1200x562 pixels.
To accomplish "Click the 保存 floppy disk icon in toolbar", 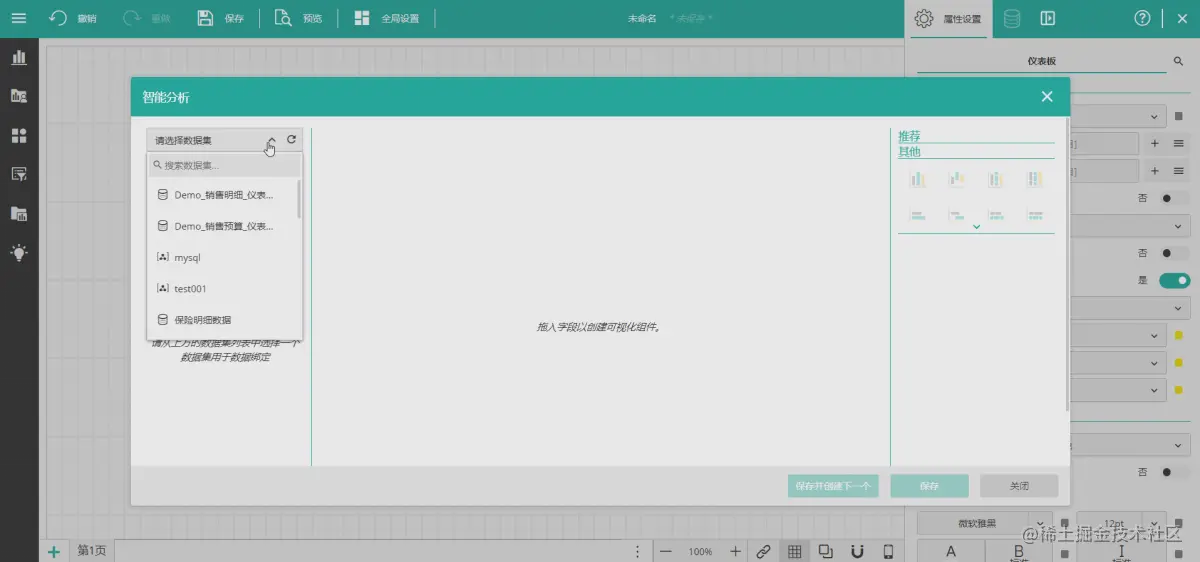I will (205, 18).
